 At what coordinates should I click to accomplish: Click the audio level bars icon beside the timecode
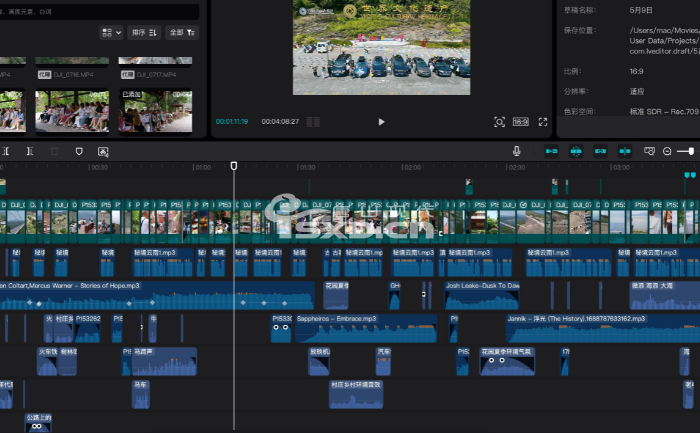point(313,122)
